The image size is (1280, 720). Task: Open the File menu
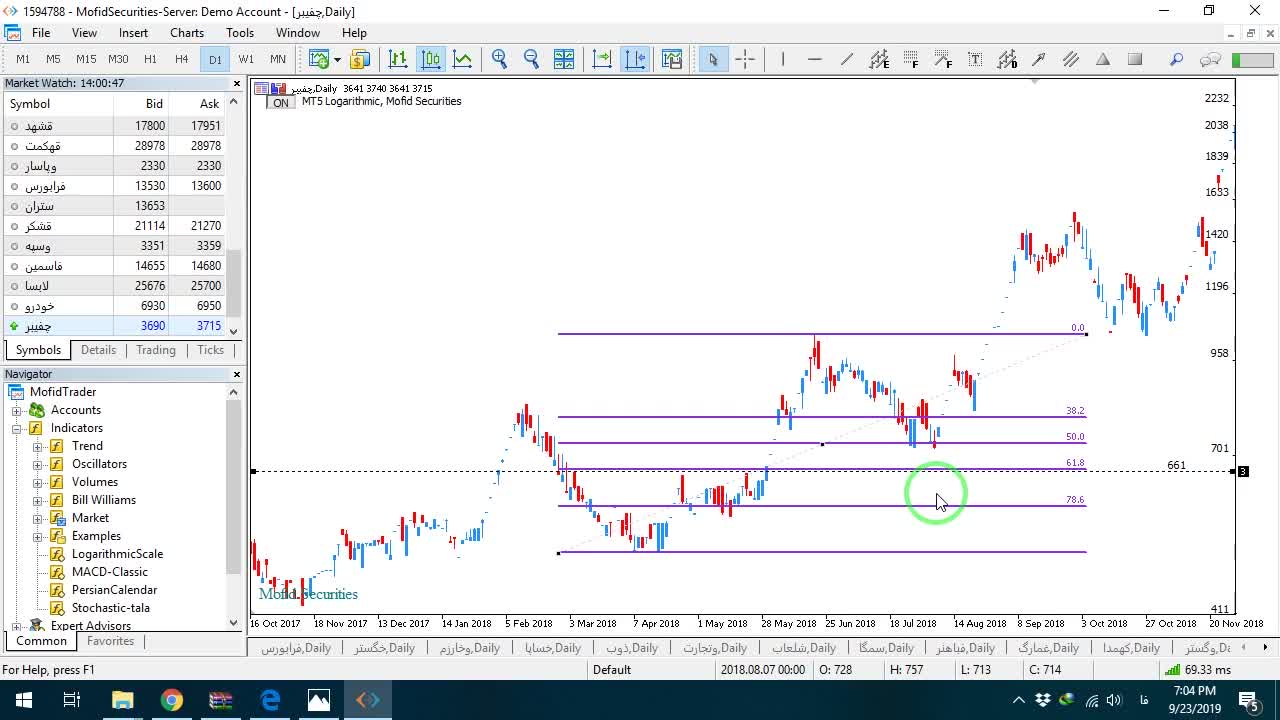pyautogui.click(x=40, y=33)
